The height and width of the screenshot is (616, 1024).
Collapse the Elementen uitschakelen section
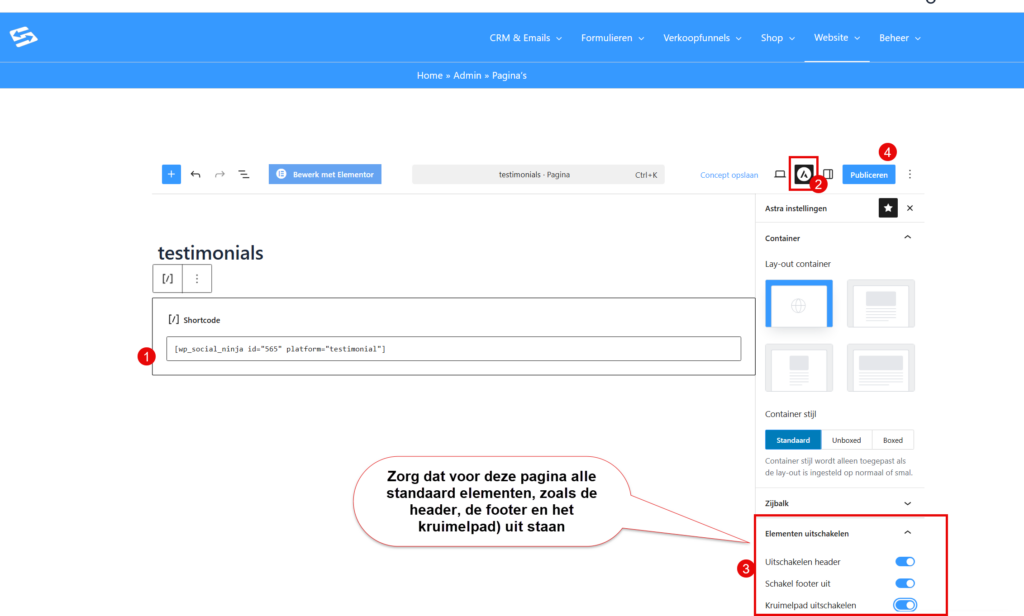pyautogui.click(x=907, y=533)
